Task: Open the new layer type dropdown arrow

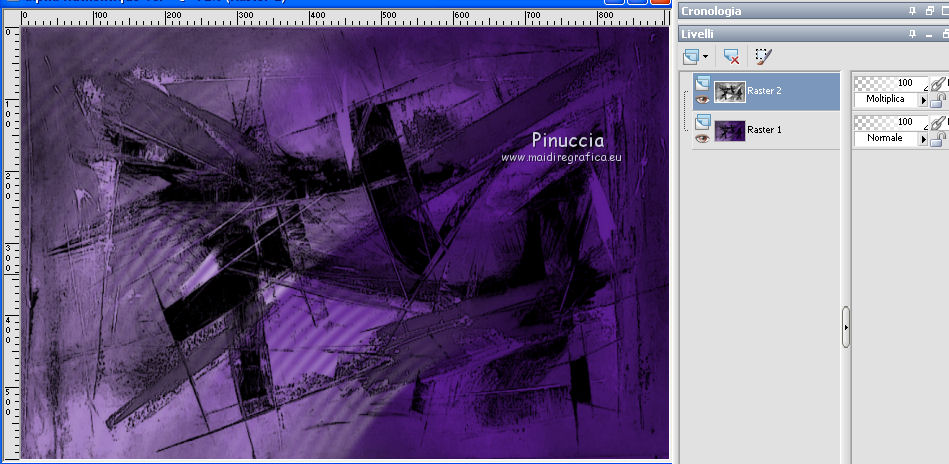Action: point(705,57)
